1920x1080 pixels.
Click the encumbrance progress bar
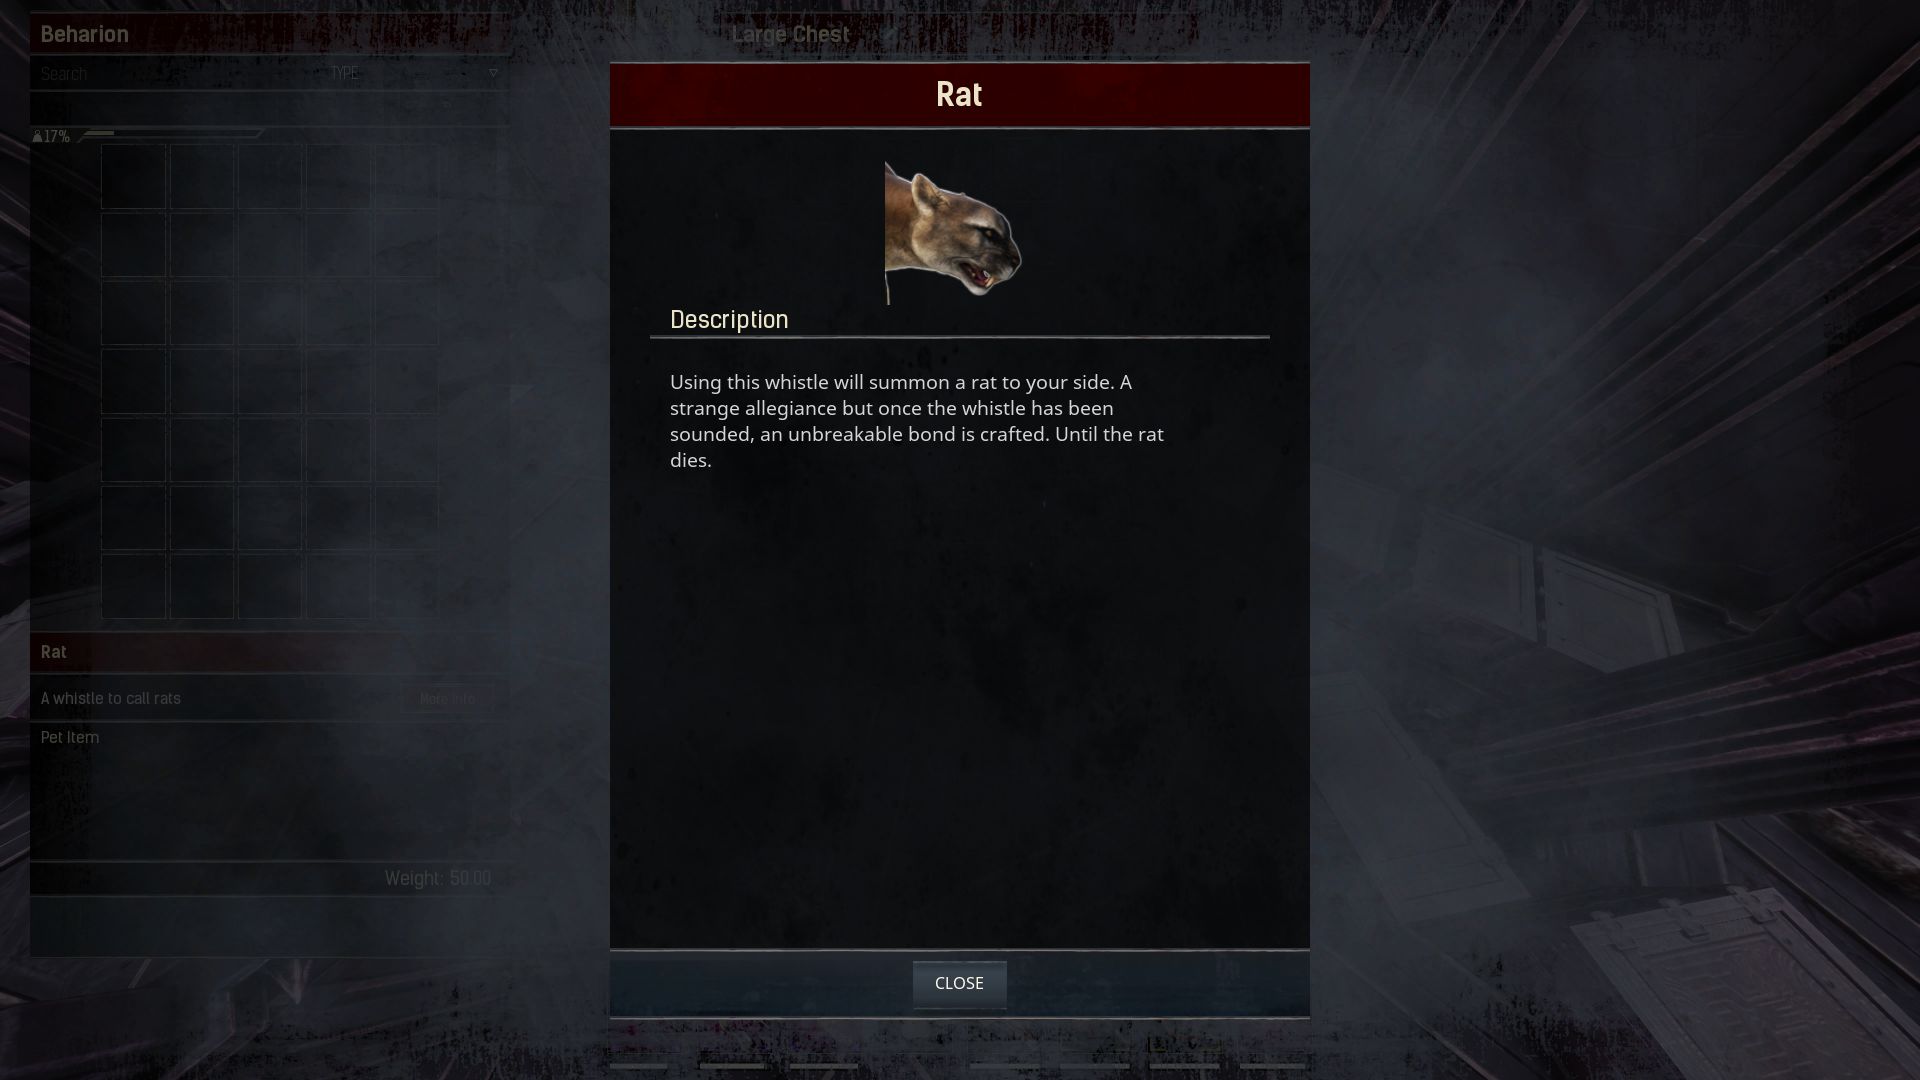[x=171, y=133]
